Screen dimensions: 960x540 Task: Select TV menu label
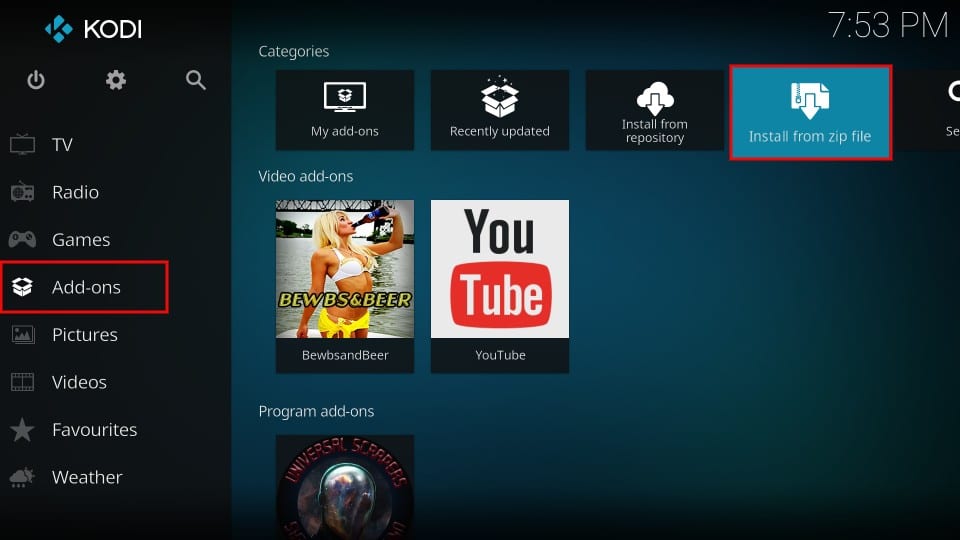pyautogui.click(x=62, y=144)
